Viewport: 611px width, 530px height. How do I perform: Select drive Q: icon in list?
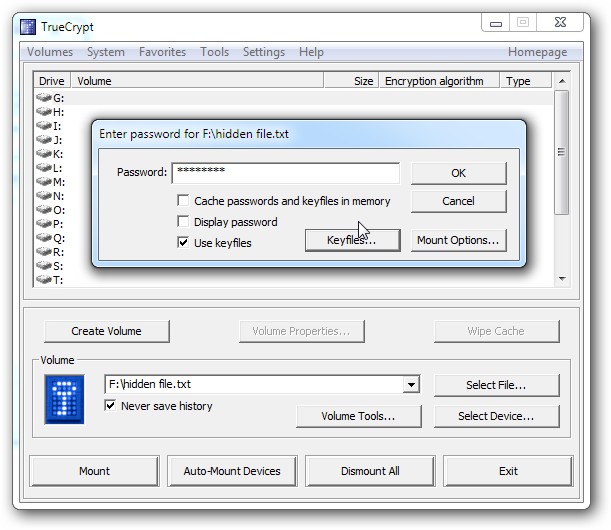[x=44, y=237]
